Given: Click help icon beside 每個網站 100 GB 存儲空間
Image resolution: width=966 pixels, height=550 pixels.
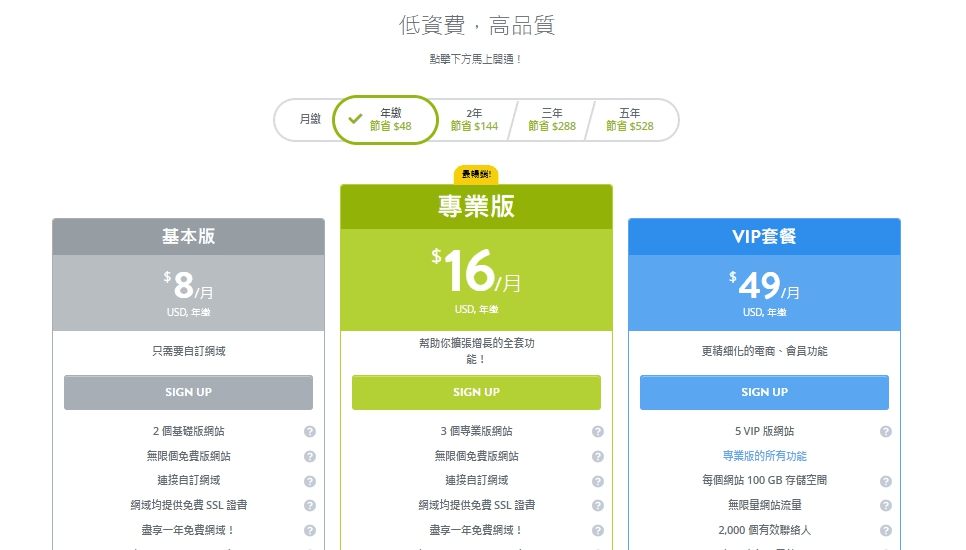Looking at the screenshot, I should click(886, 481).
